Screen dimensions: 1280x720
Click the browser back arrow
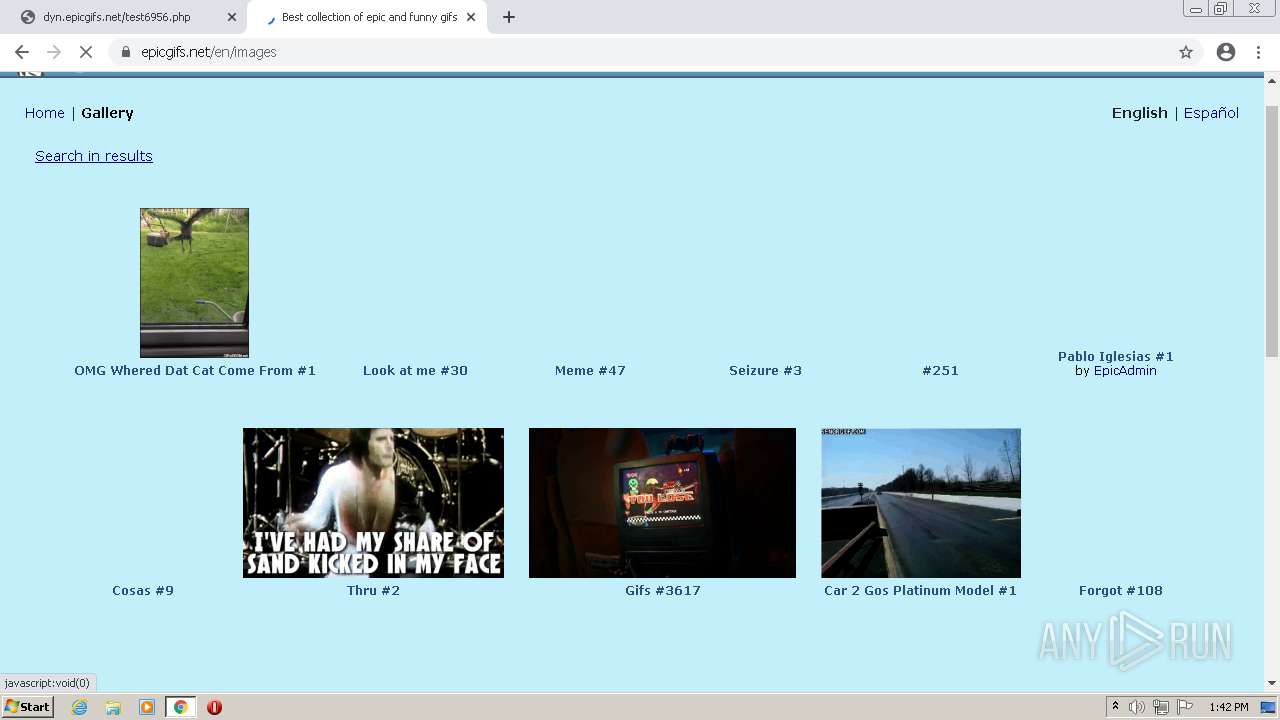pos(22,52)
